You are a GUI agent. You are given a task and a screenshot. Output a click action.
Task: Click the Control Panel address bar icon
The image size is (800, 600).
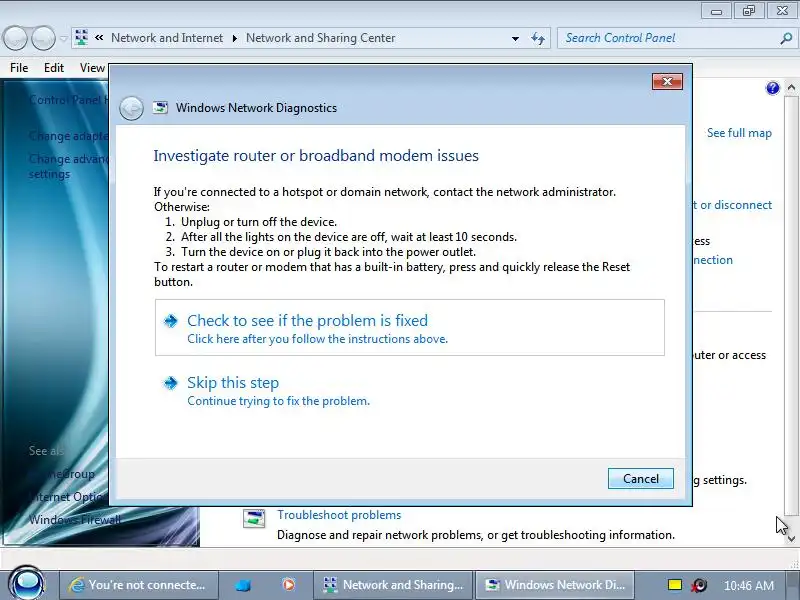point(81,38)
